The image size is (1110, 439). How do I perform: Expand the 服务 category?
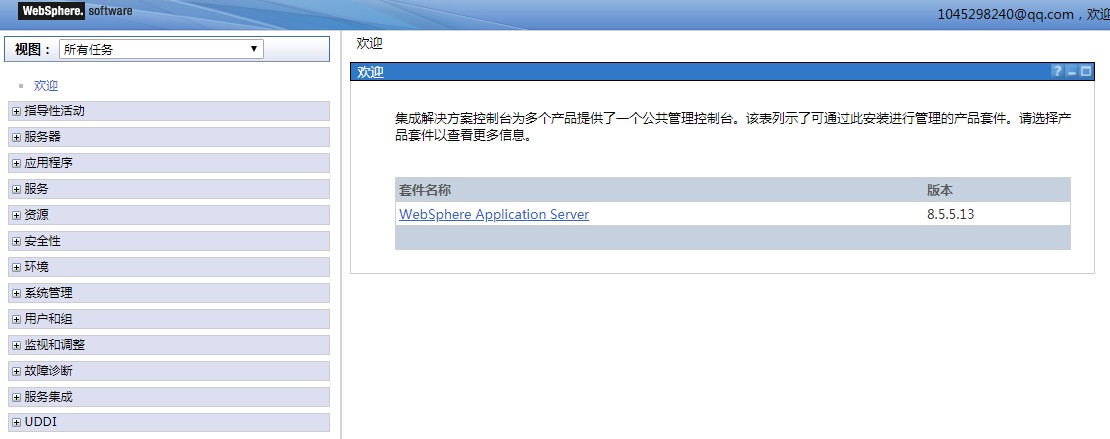[x=16, y=189]
